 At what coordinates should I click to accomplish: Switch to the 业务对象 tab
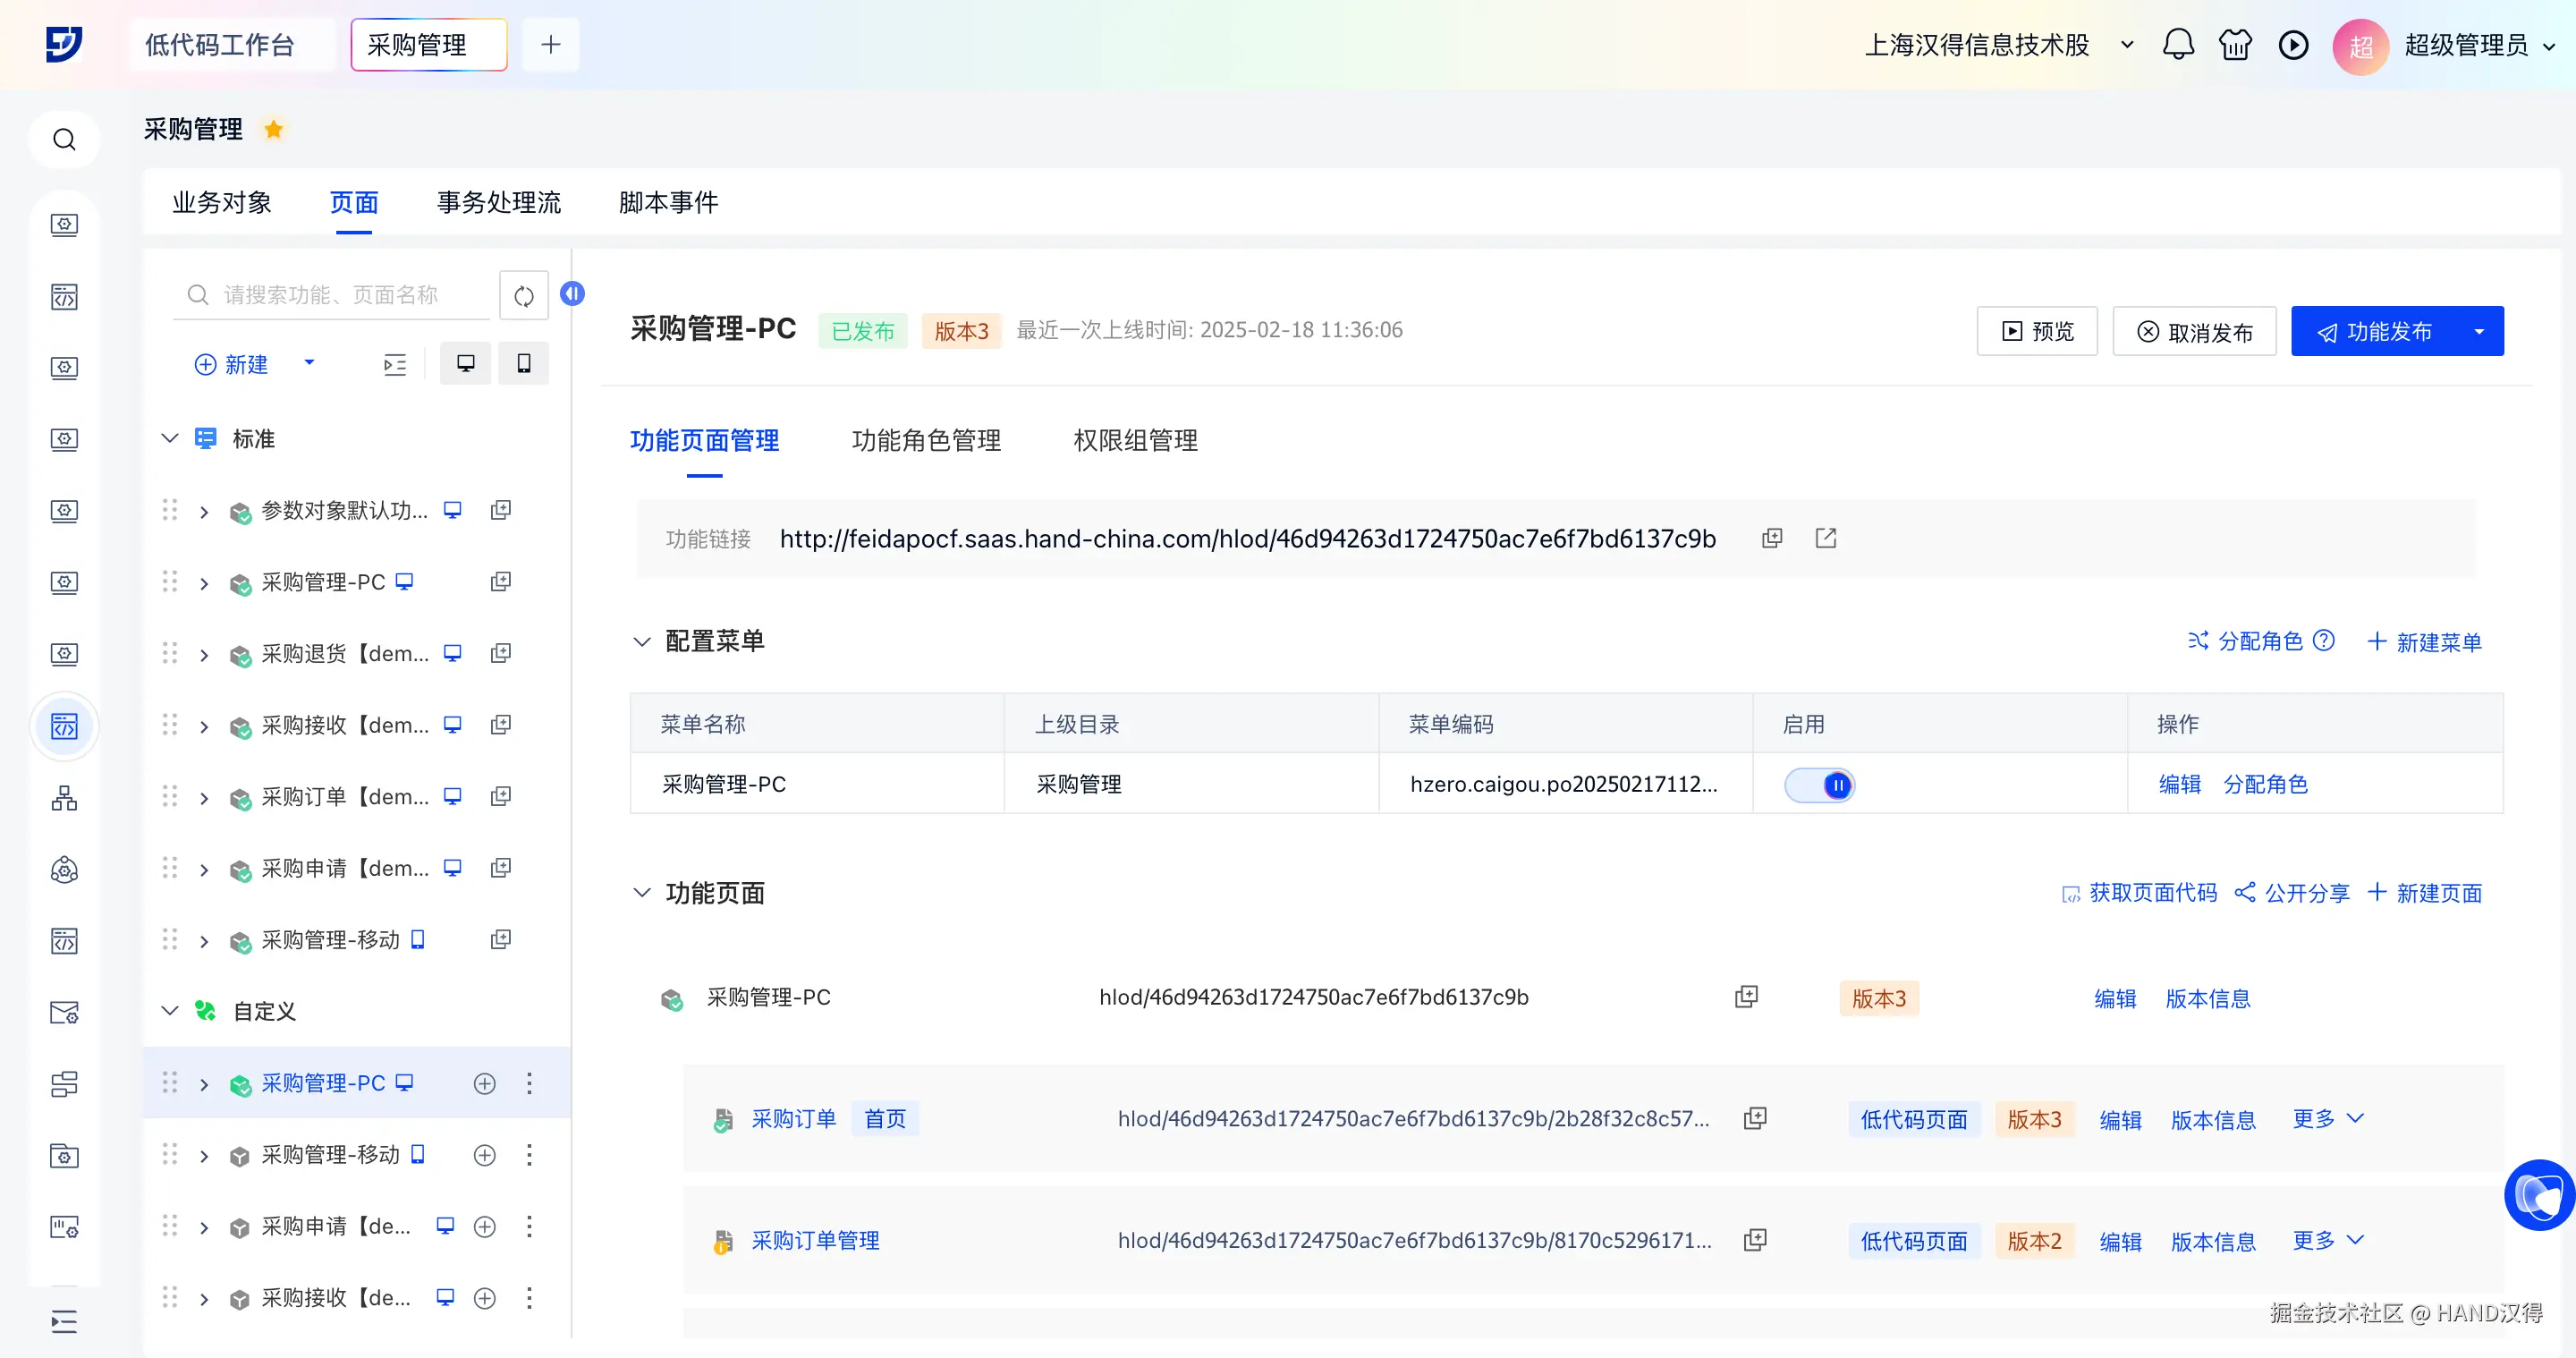coord(221,202)
